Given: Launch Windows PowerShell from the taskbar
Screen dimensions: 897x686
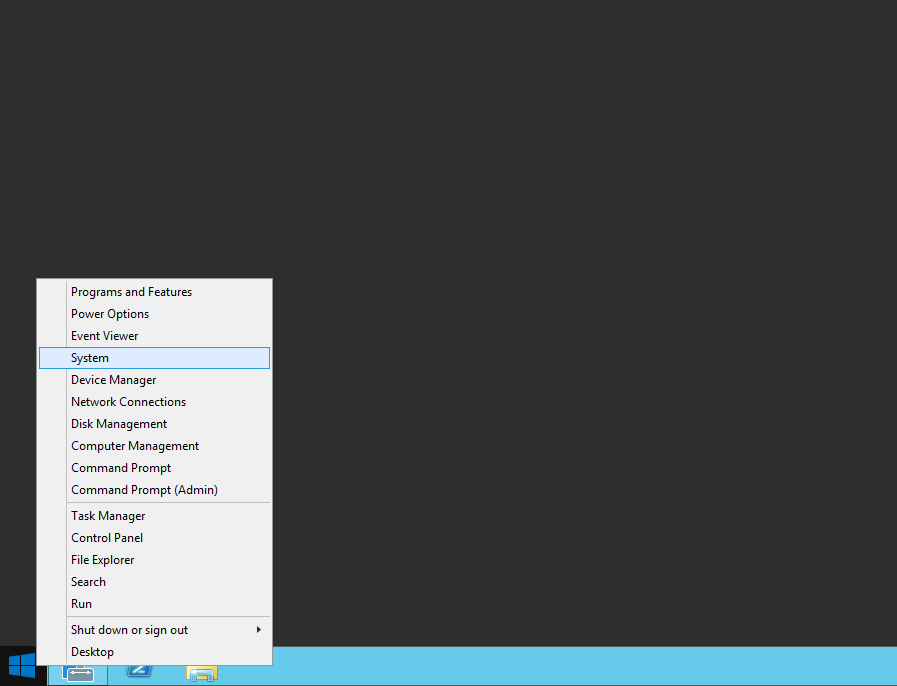Looking at the screenshot, I should coord(139,671).
